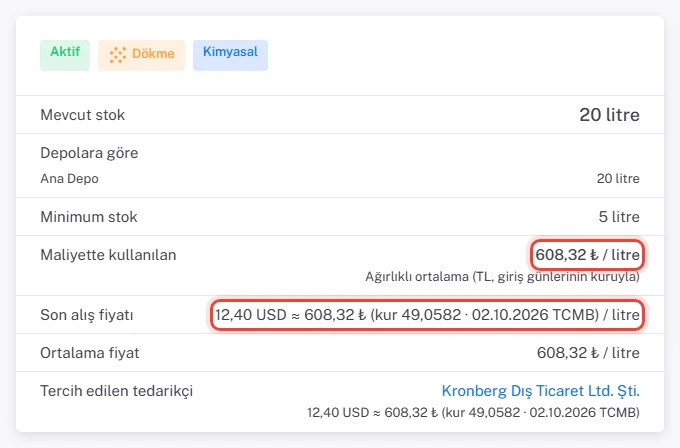Select the 5 litre minimum stock value

tap(619, 217)
